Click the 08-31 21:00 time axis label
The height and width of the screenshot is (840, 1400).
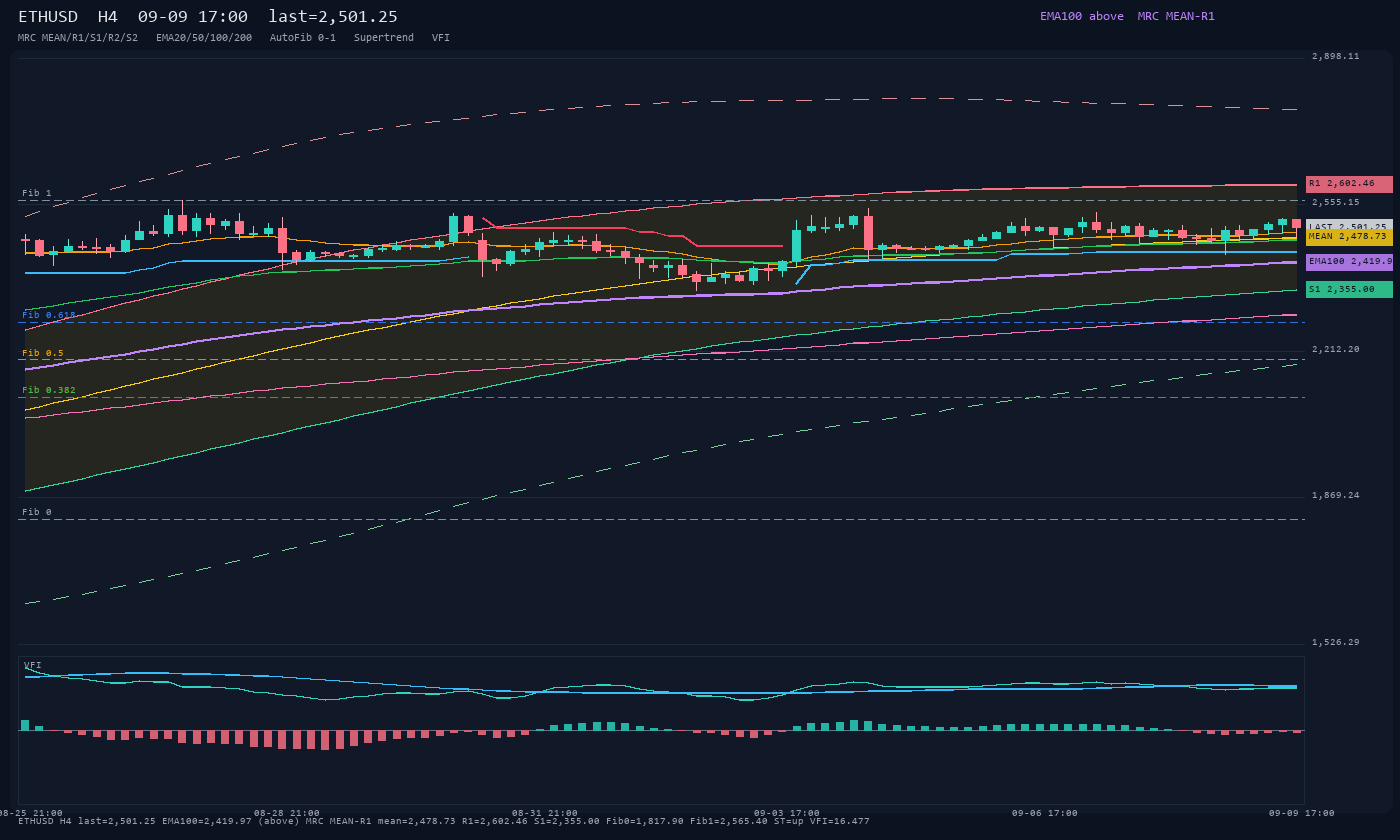545,813
